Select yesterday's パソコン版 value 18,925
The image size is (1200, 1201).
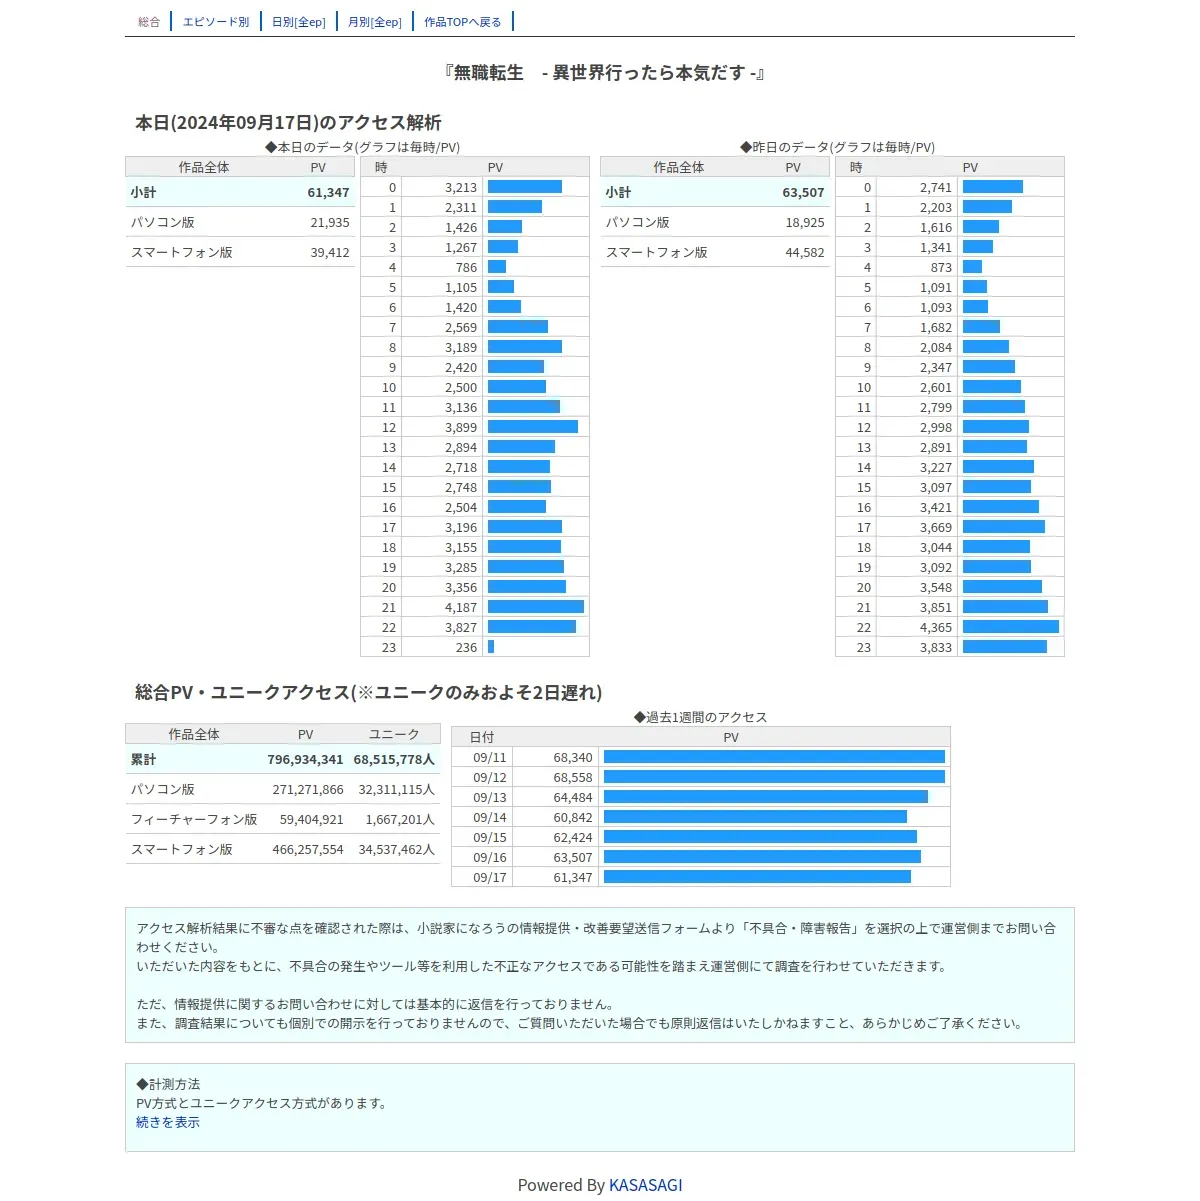[x=805, y=222]
